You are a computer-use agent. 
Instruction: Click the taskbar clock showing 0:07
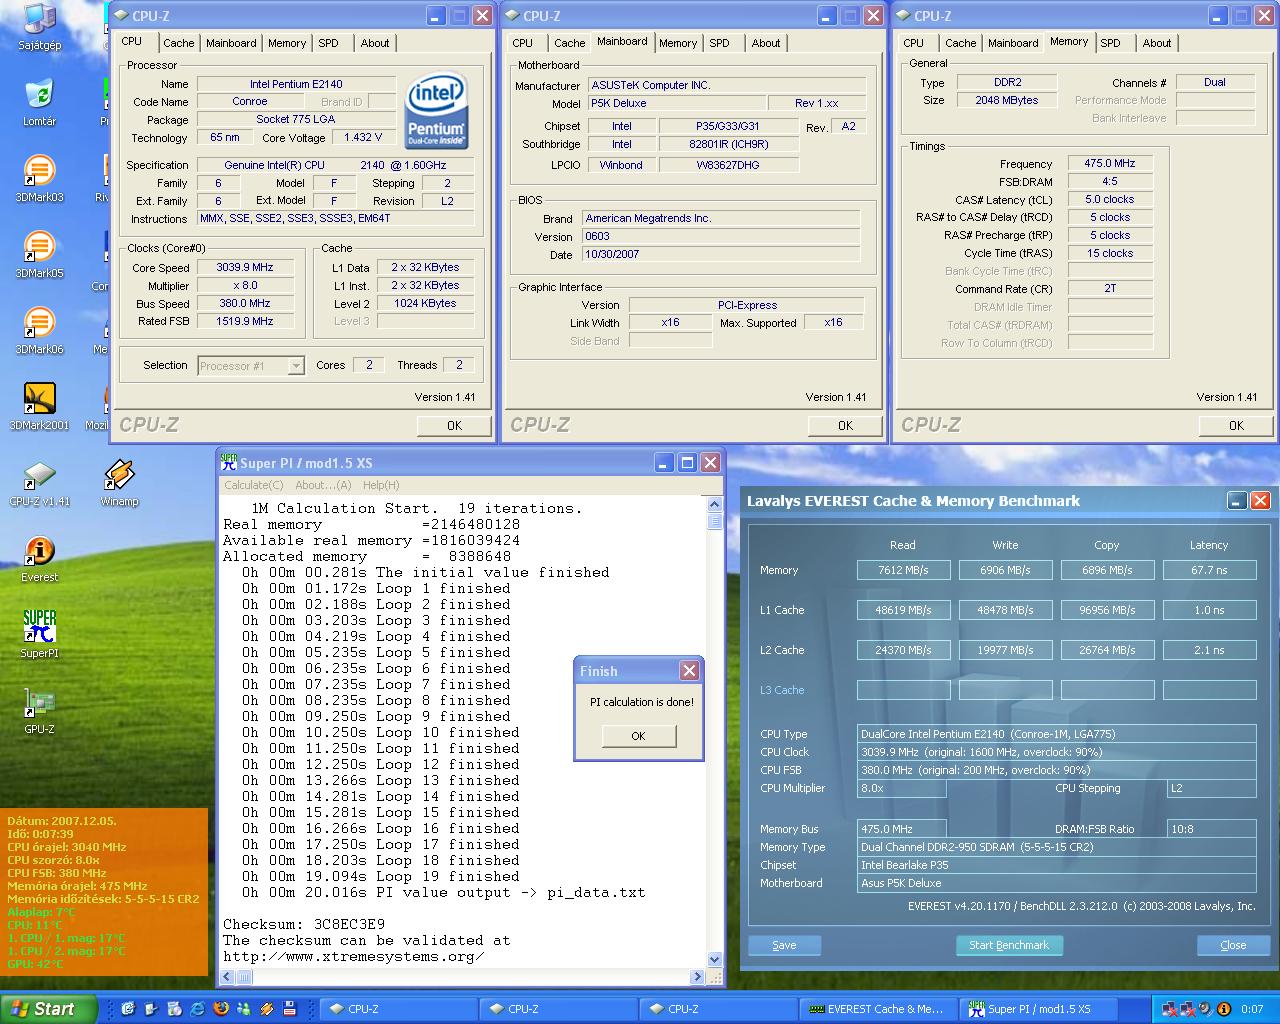1252,1009
